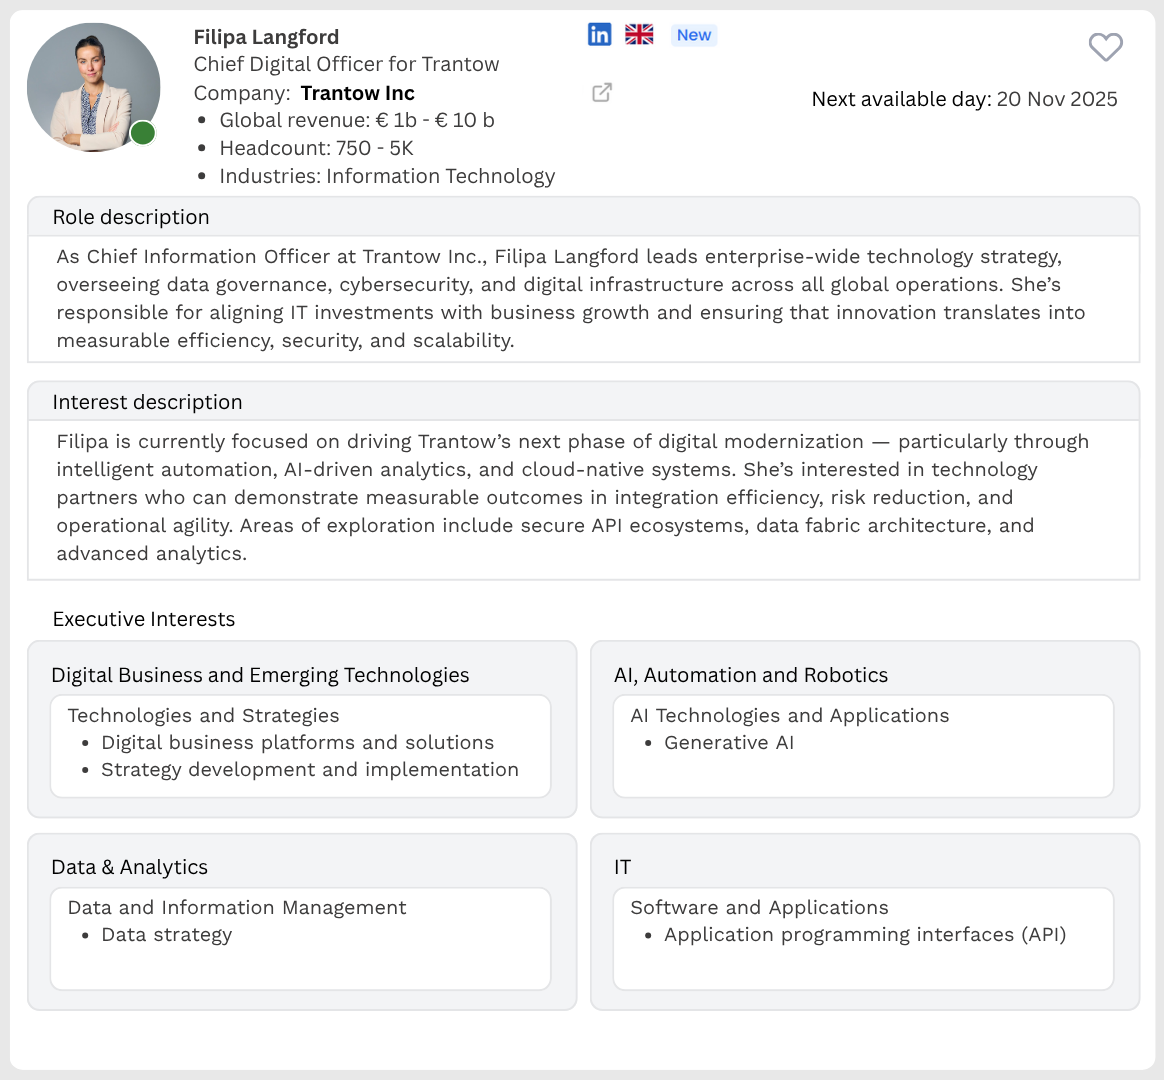This screenshot has width=1164, height=1080.
Task: Click the green online status indicator
Action: [142, 133]
